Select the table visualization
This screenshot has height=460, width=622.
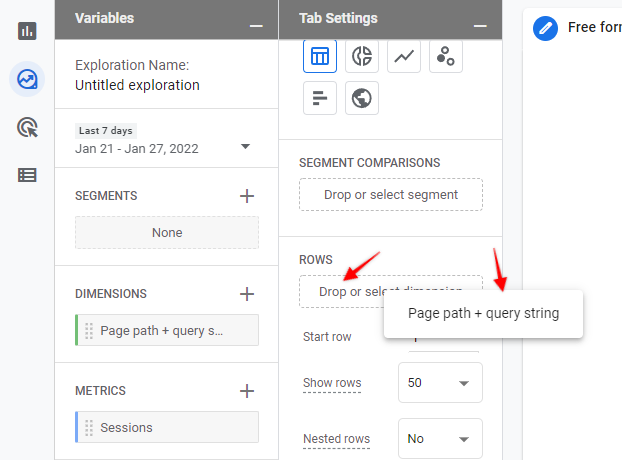(x=320, y=56)
